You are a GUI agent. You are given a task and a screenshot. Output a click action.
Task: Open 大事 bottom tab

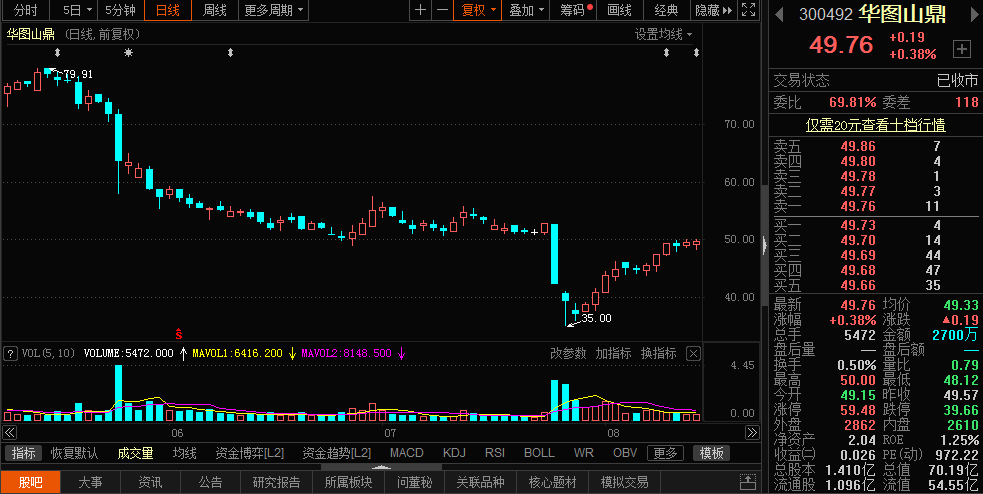click(x=90, y=482)
